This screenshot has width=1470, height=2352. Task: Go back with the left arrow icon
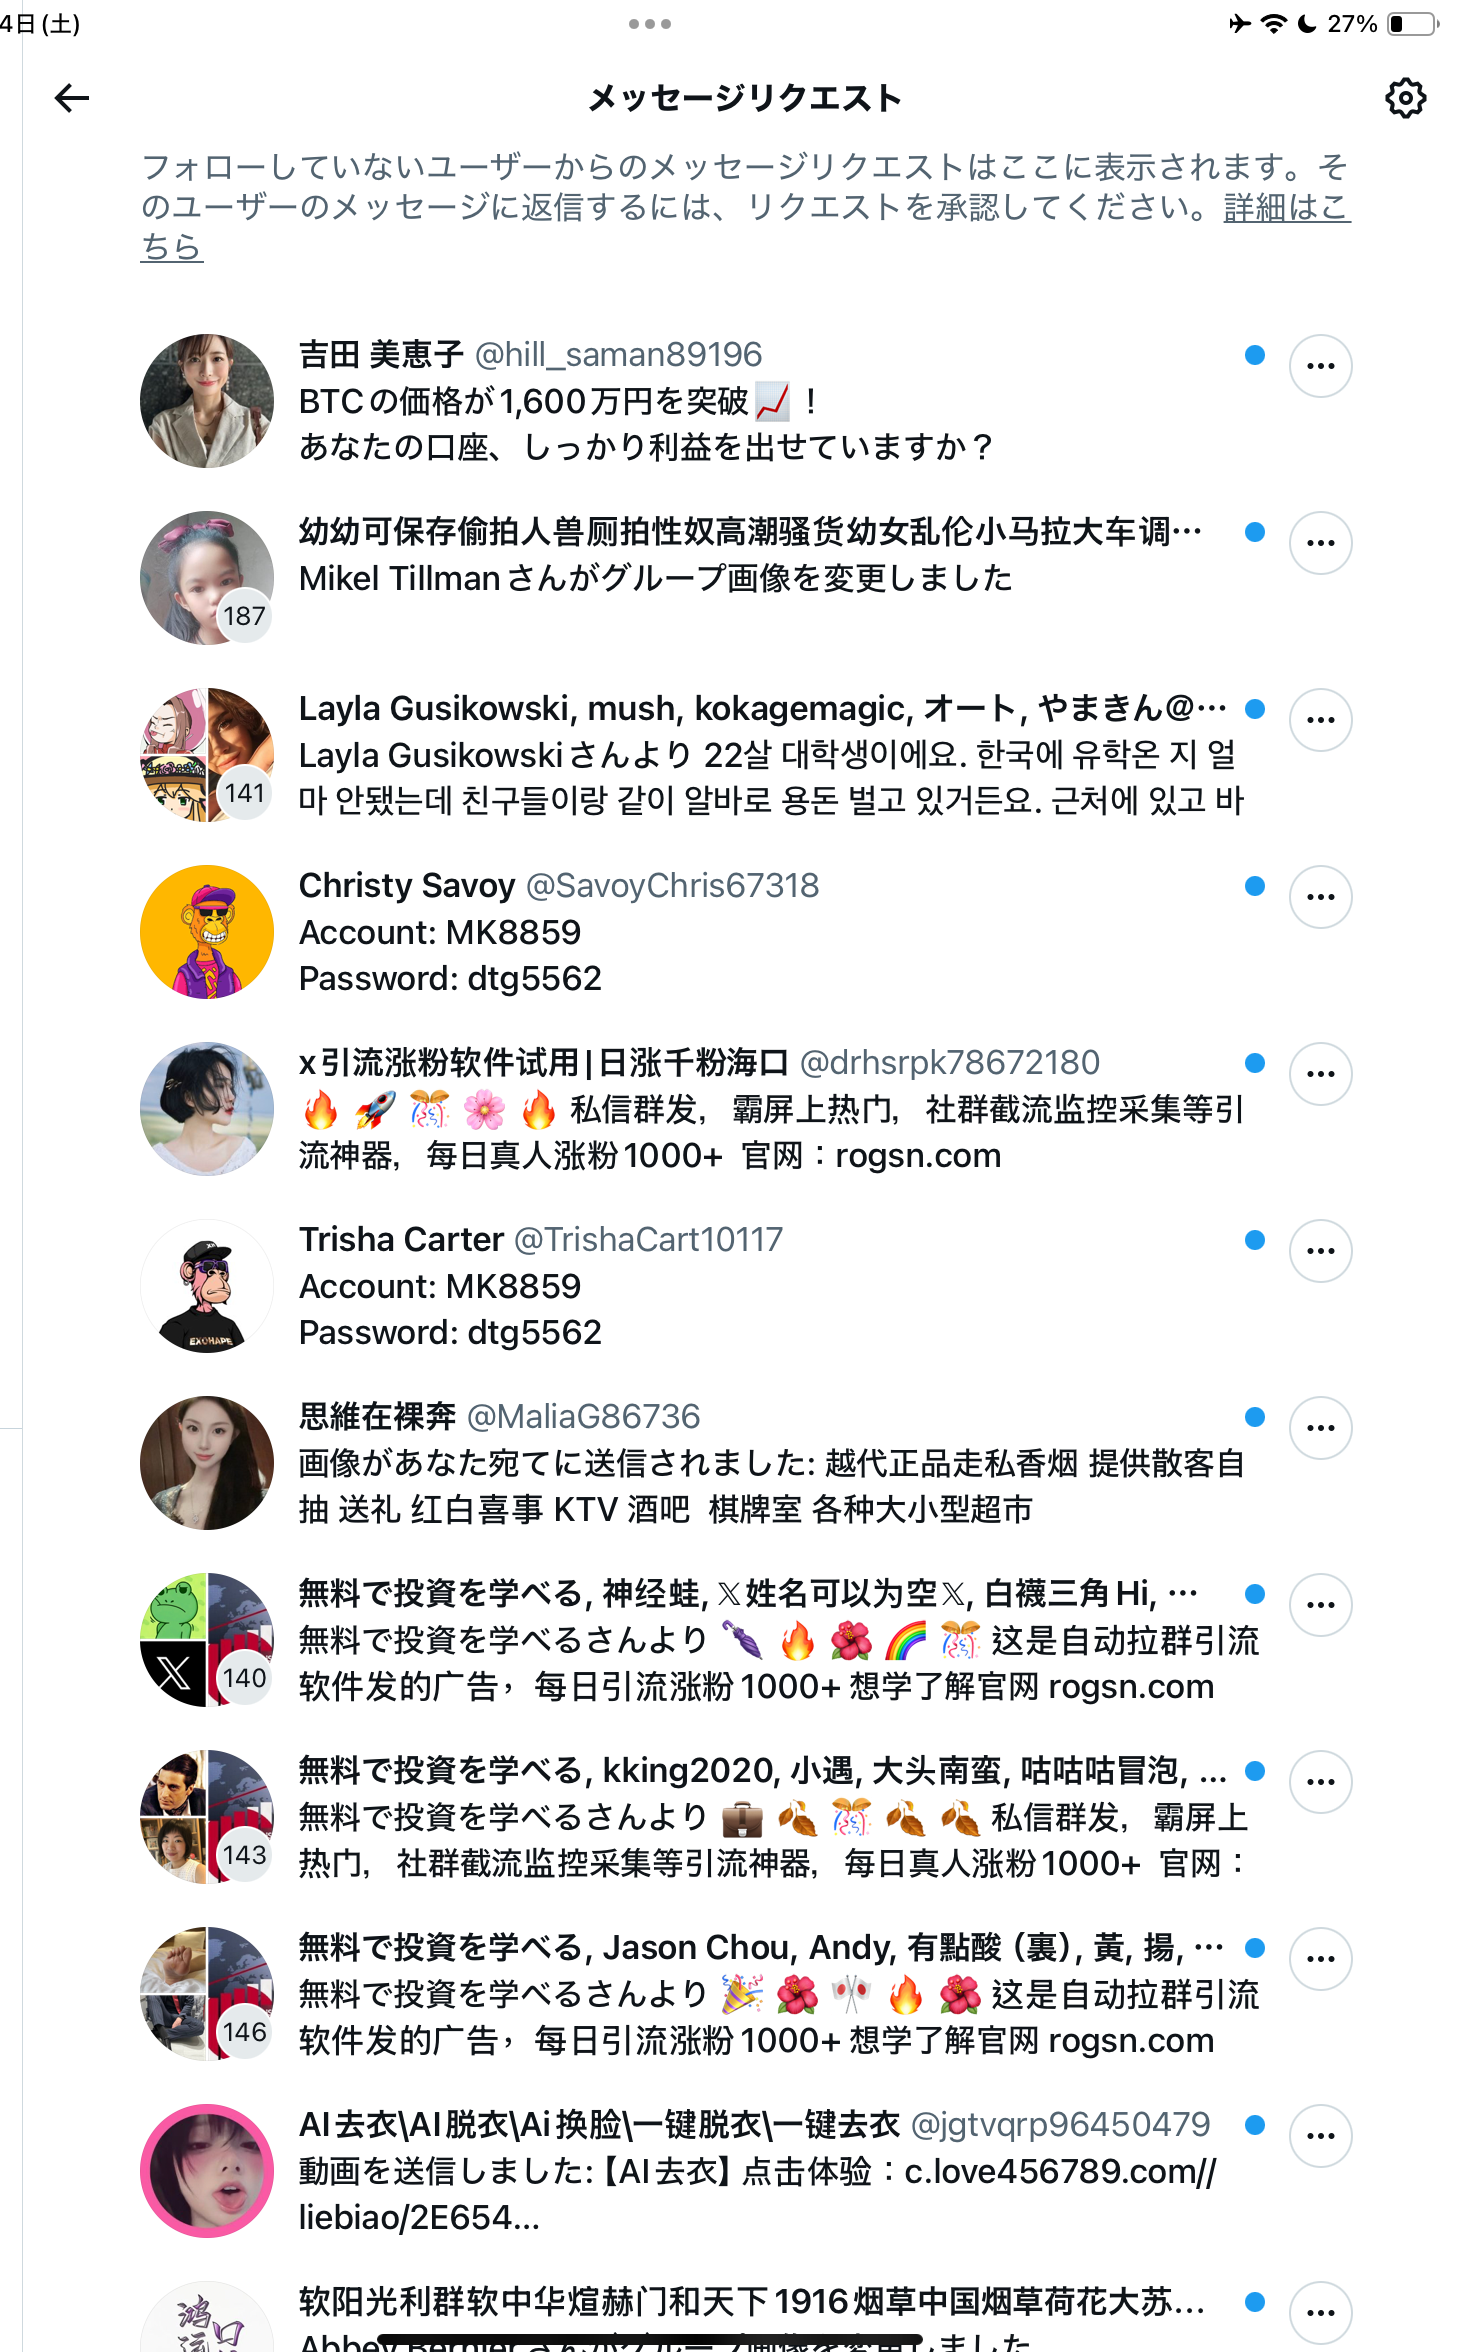click(x=72, y=98)
